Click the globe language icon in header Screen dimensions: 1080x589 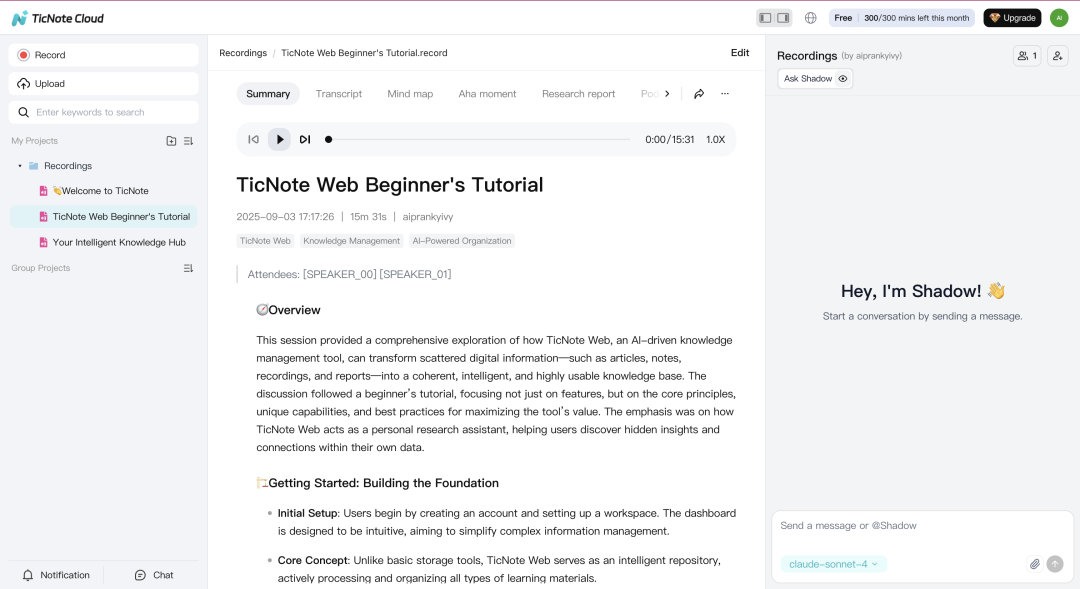click(x=811, y=18)
